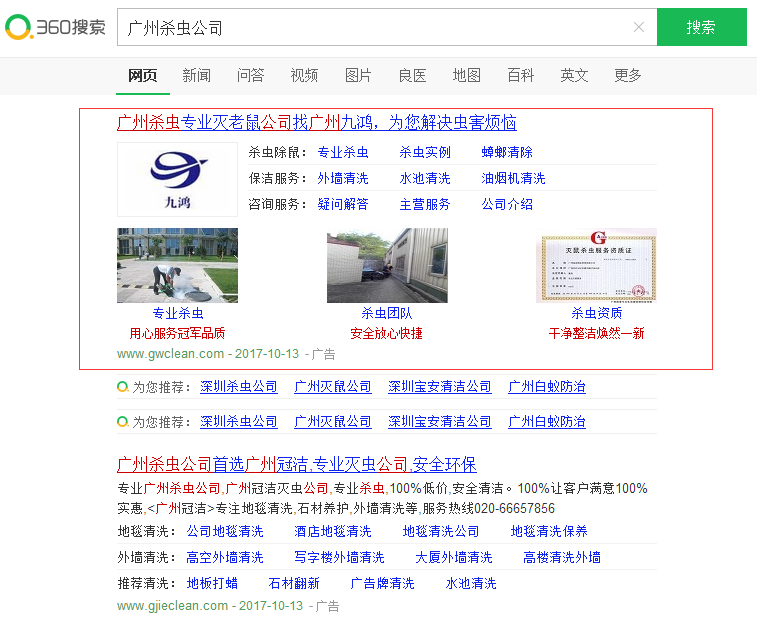
Task: Open the 专业杀虫 worker photo thumbnail
Action: click(x=177, y=265)
